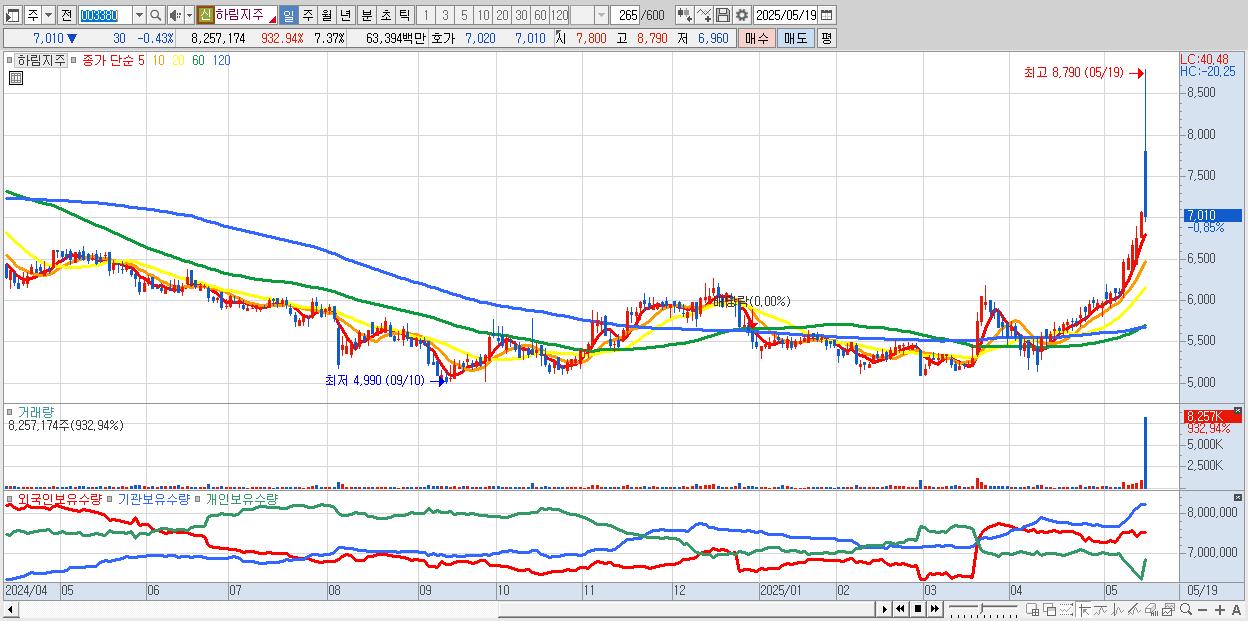Open the stock code history dropdown arrow

pyautogui.click(x=140, y=15)
